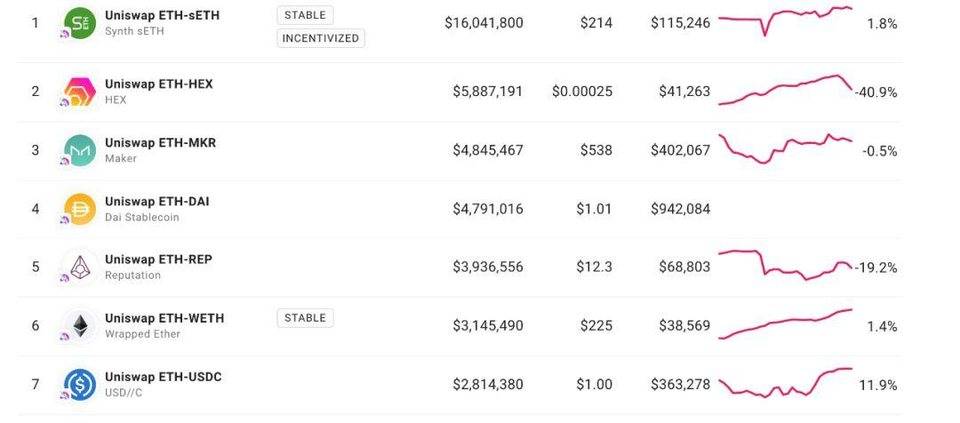
Task: Click the yellow Dai Stablecoin icon
Action: [x=80, y=209]
